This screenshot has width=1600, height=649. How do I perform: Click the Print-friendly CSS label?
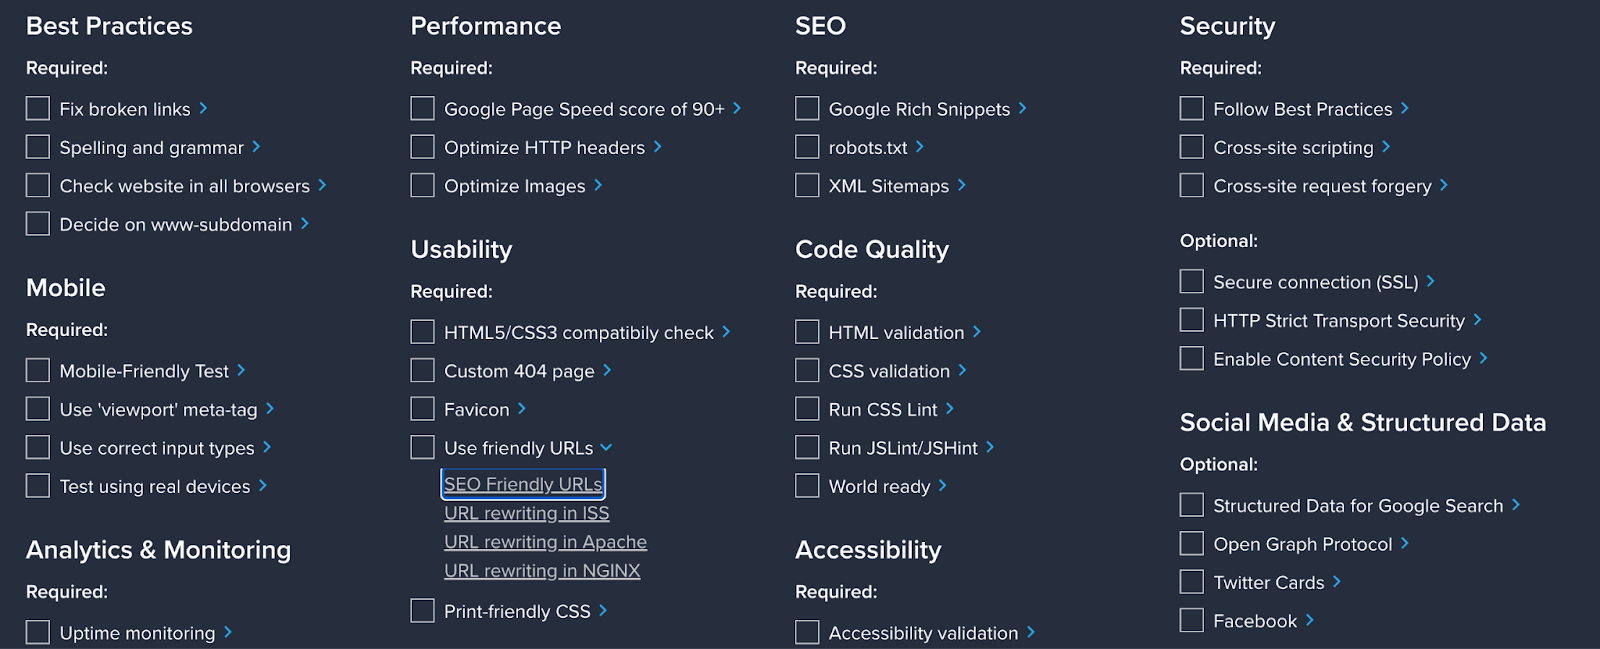coord(517,612)
